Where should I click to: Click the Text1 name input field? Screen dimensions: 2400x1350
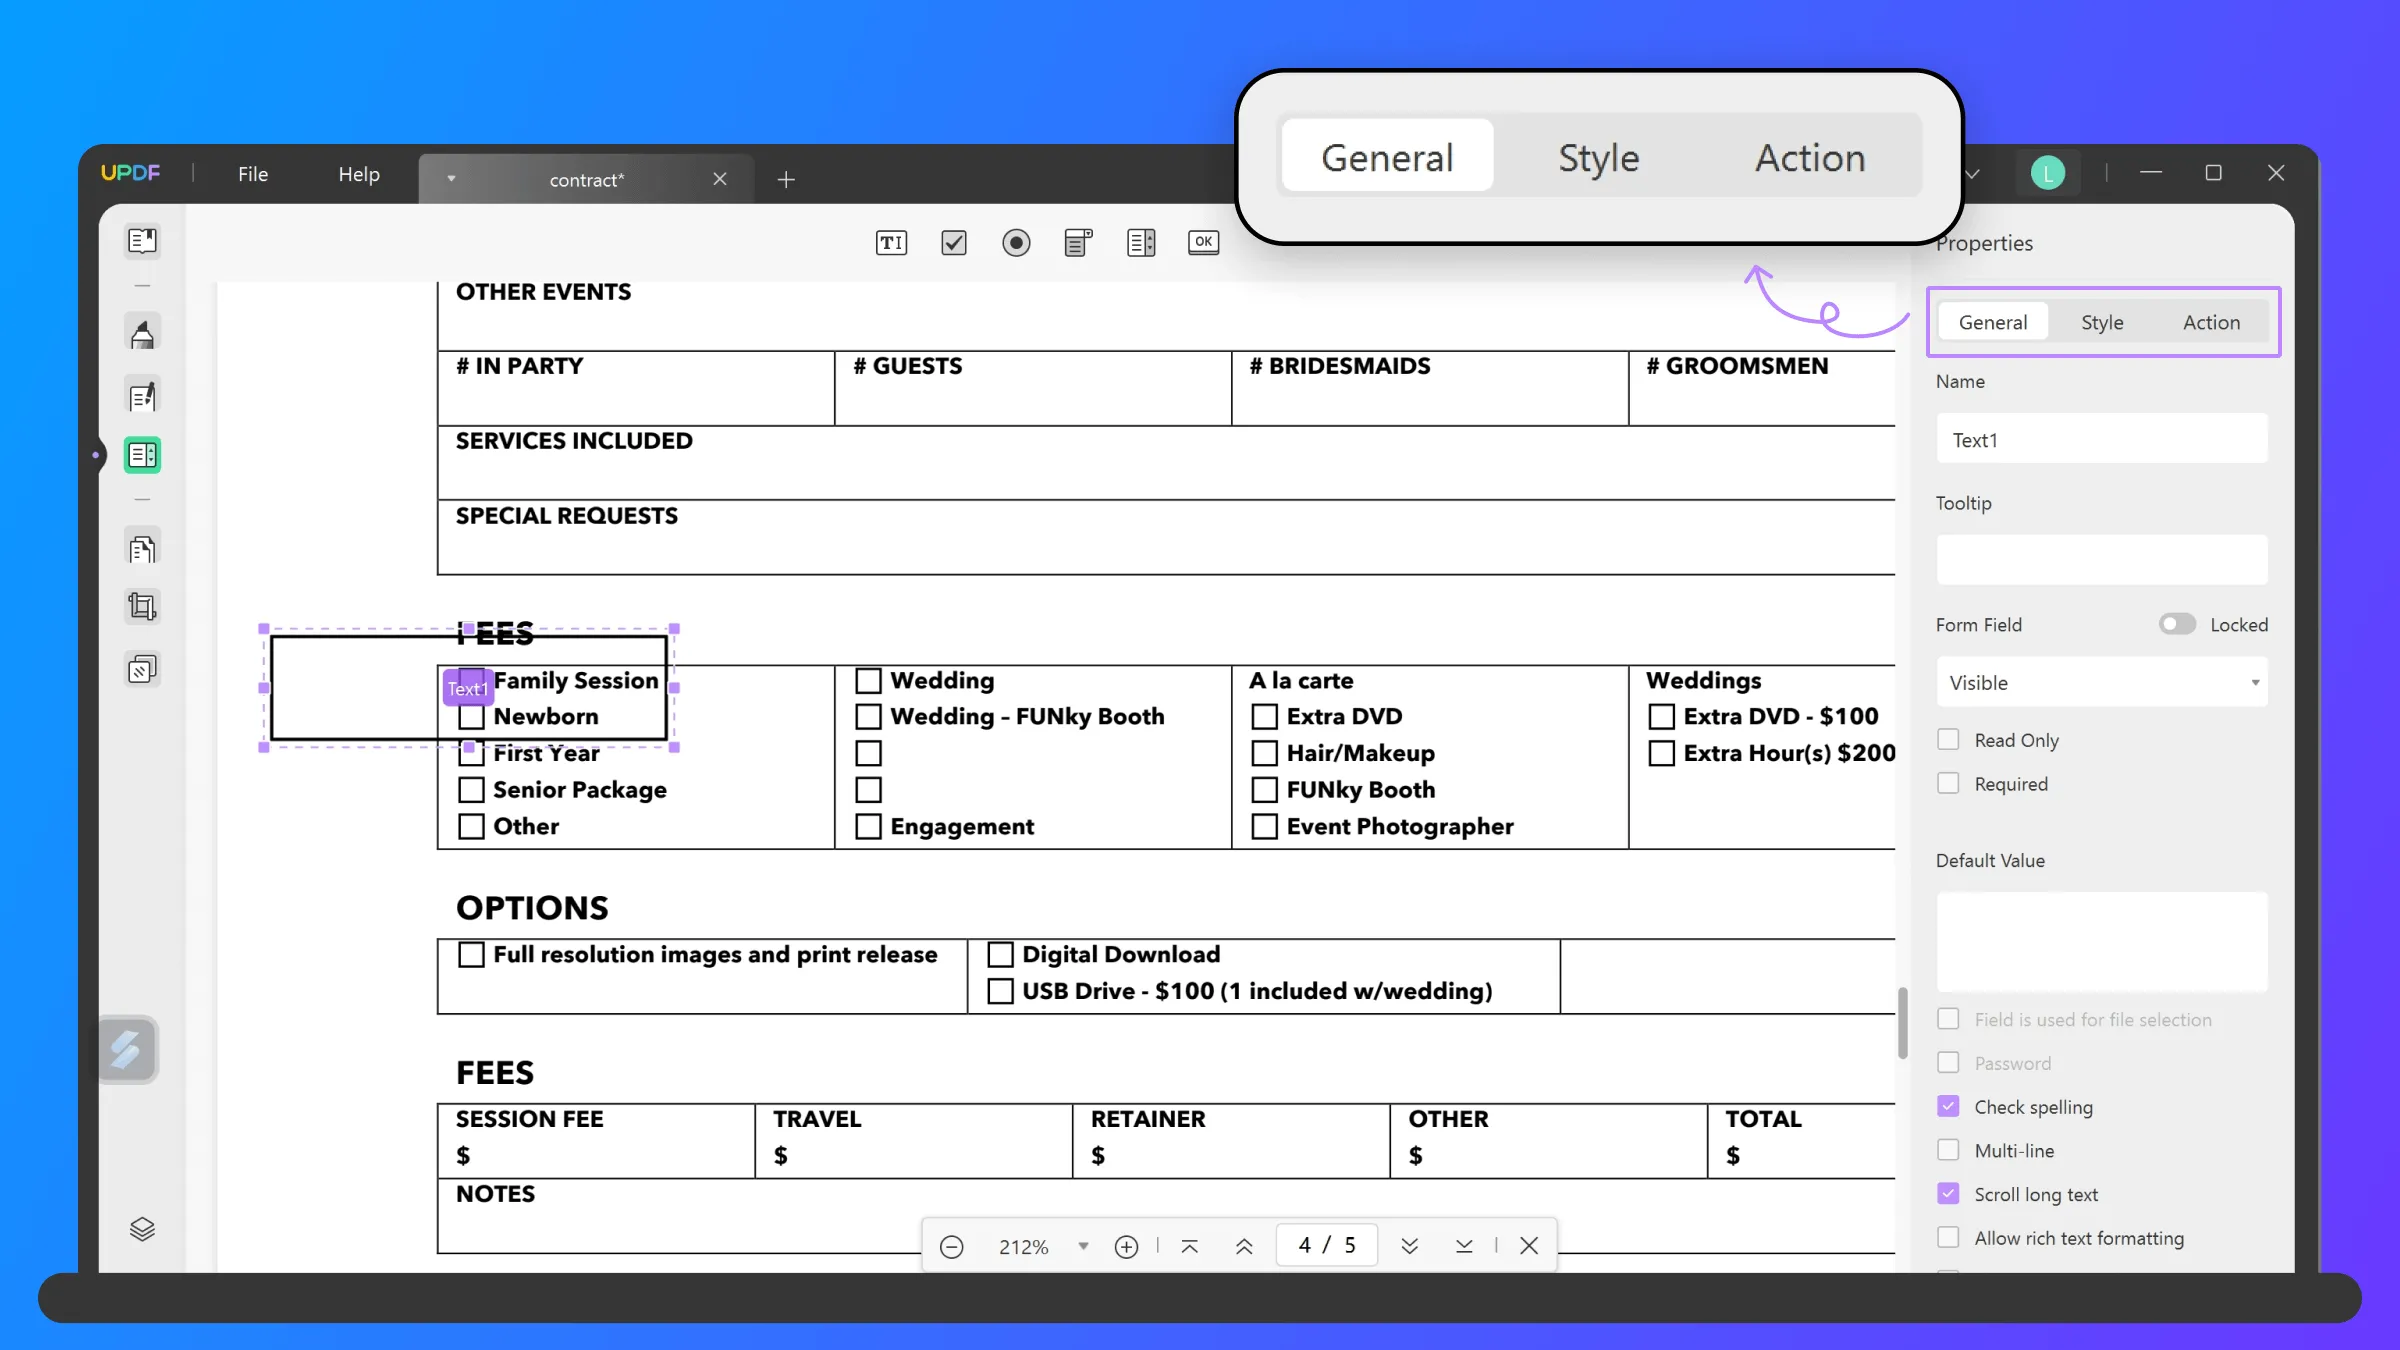[2103, 438]
